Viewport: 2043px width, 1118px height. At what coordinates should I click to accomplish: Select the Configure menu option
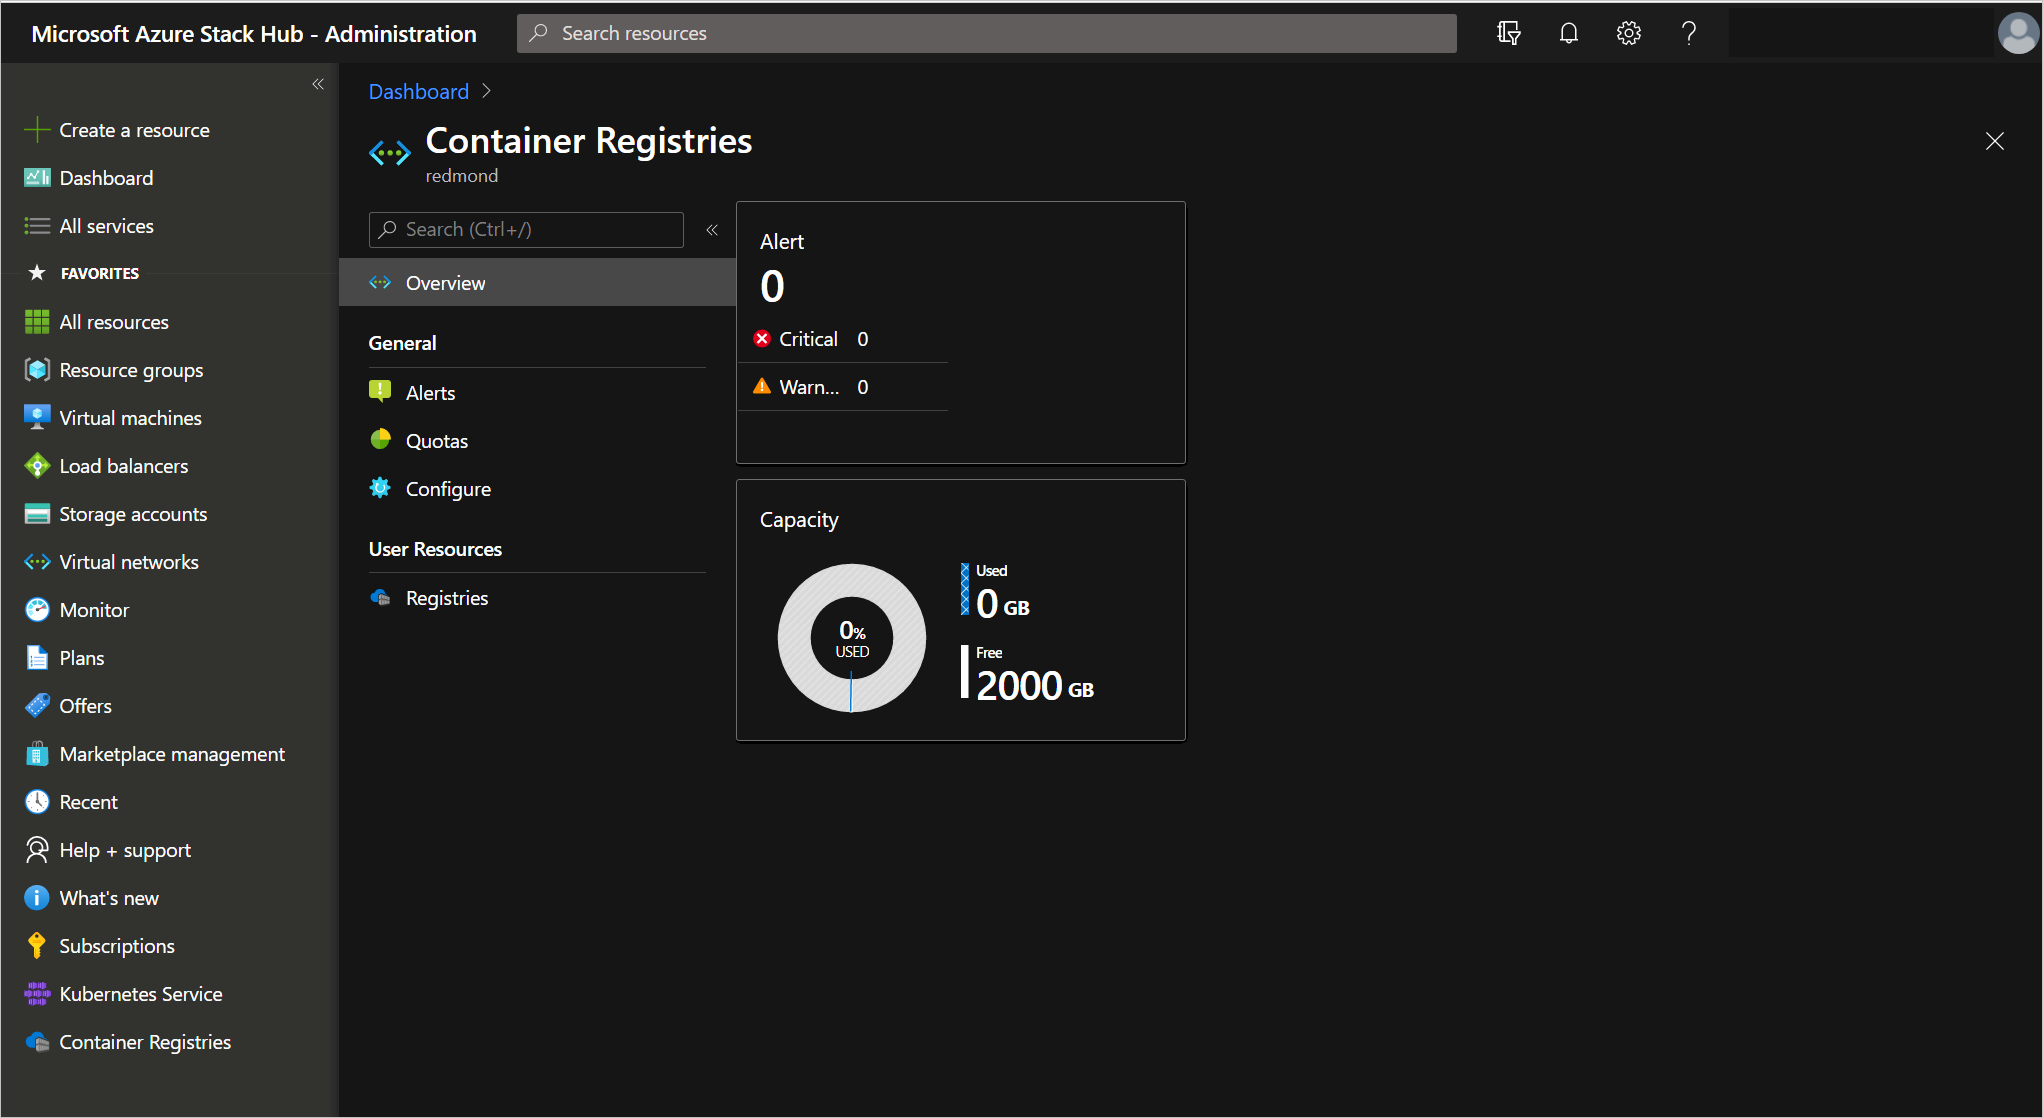tap(446, 487)
